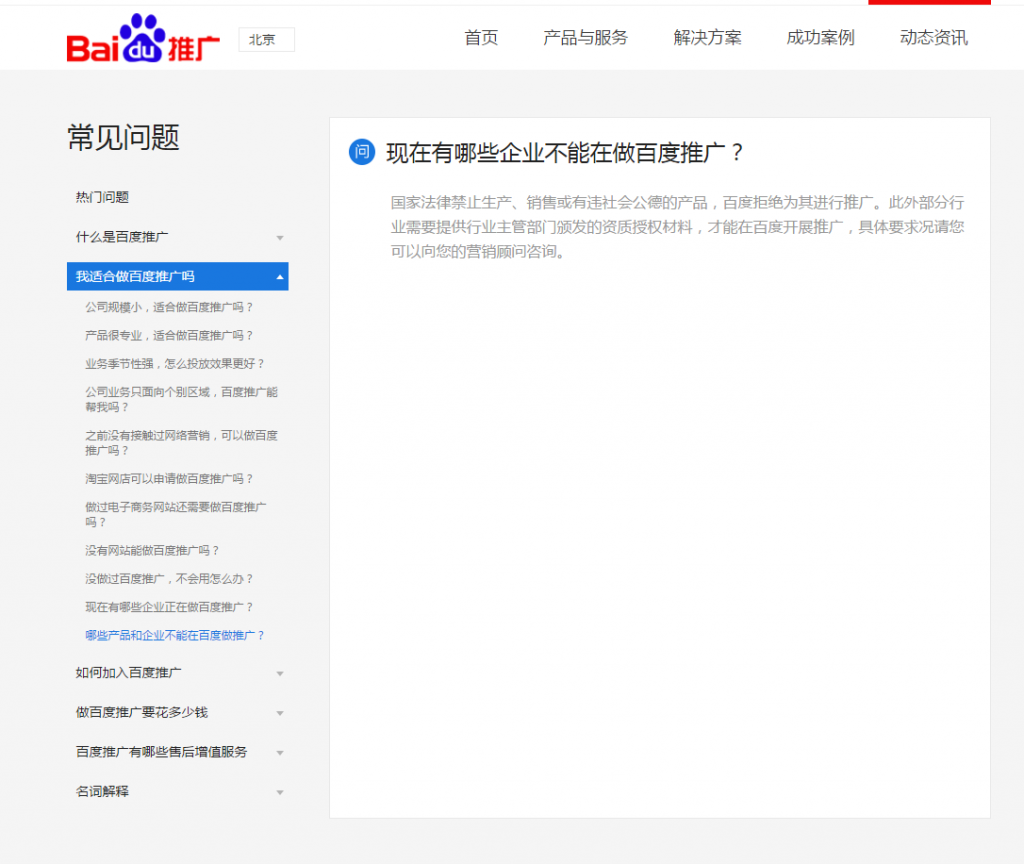The image size is (1024, 864).
Task: Open question 公司业务只面向个别区域
Action: pos(182,399)
